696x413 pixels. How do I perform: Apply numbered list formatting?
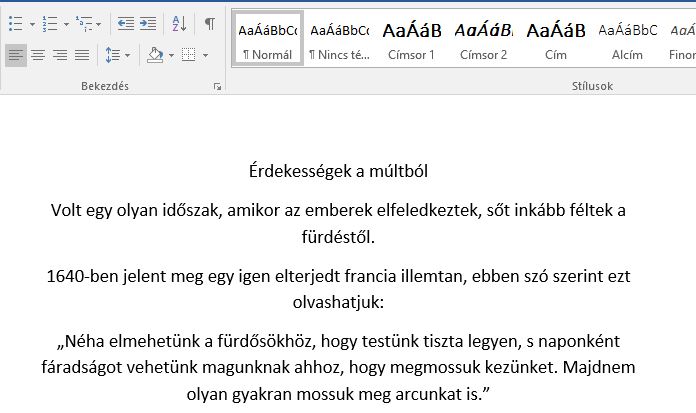[x=50, y=23]
